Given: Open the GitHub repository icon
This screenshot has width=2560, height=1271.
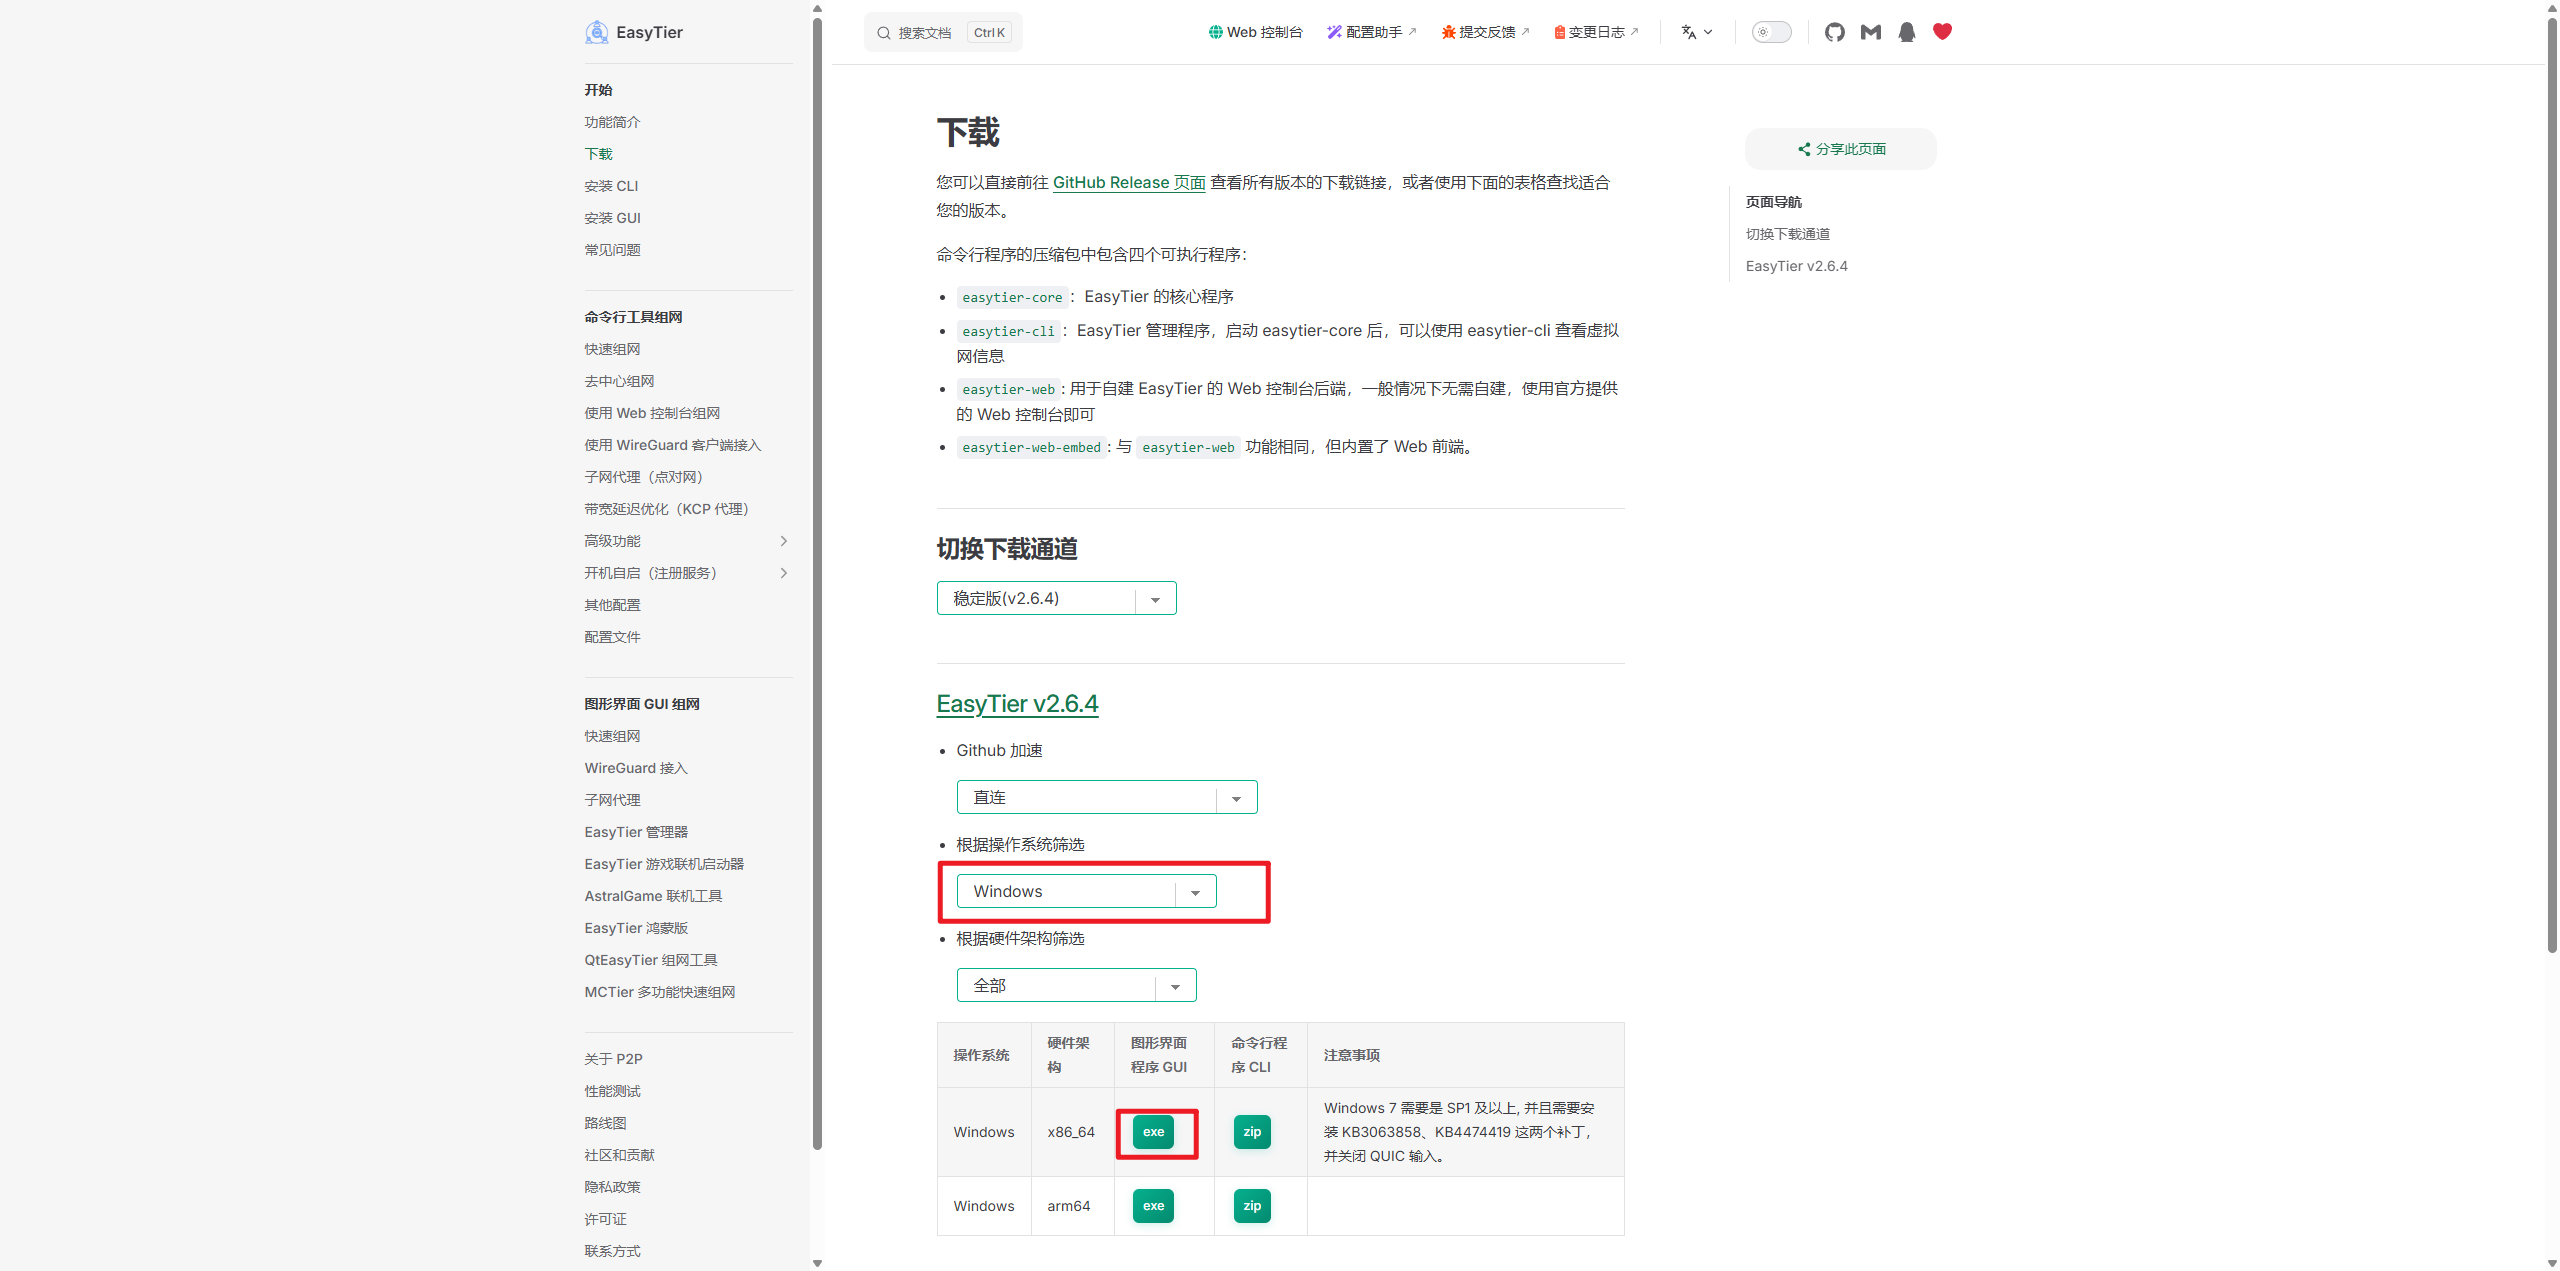Looking at the screenshot, I should 1834,32.
